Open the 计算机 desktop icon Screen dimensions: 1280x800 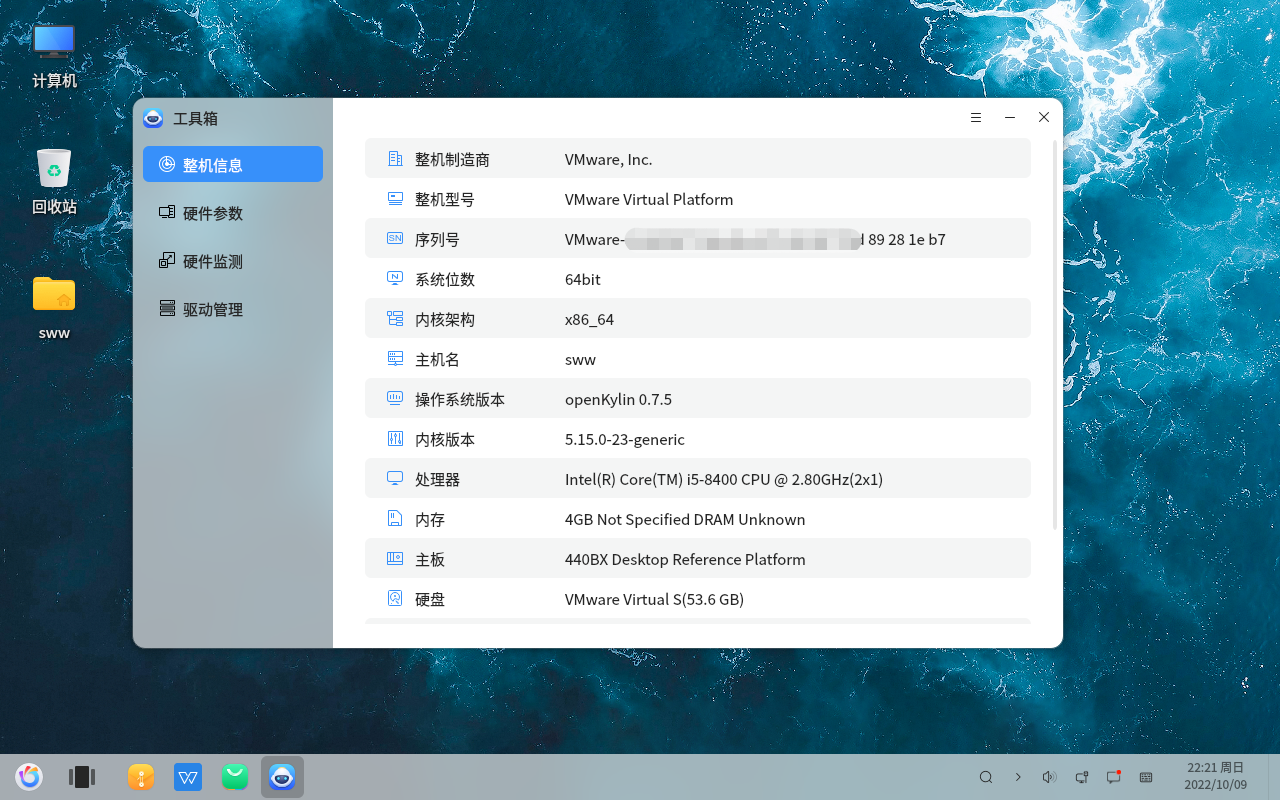click(54, 56)
